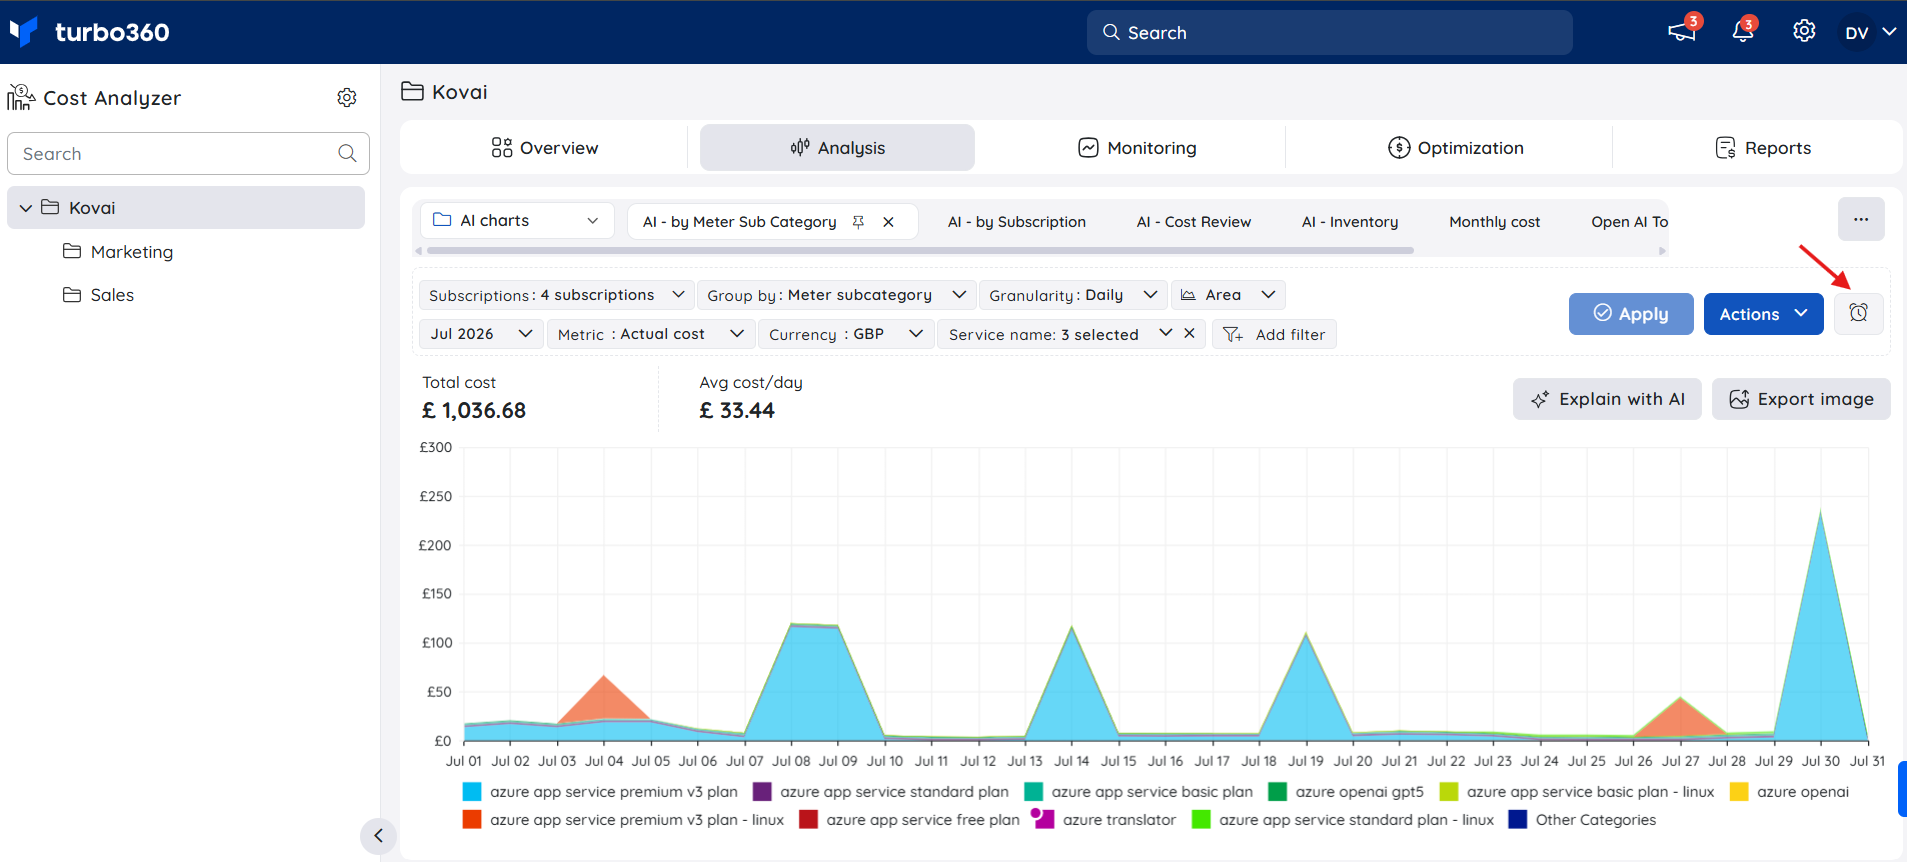Open the Area chart type dropdown
The height and width of the screenshot is (862, 1907).
click(x=1228, y=295)
